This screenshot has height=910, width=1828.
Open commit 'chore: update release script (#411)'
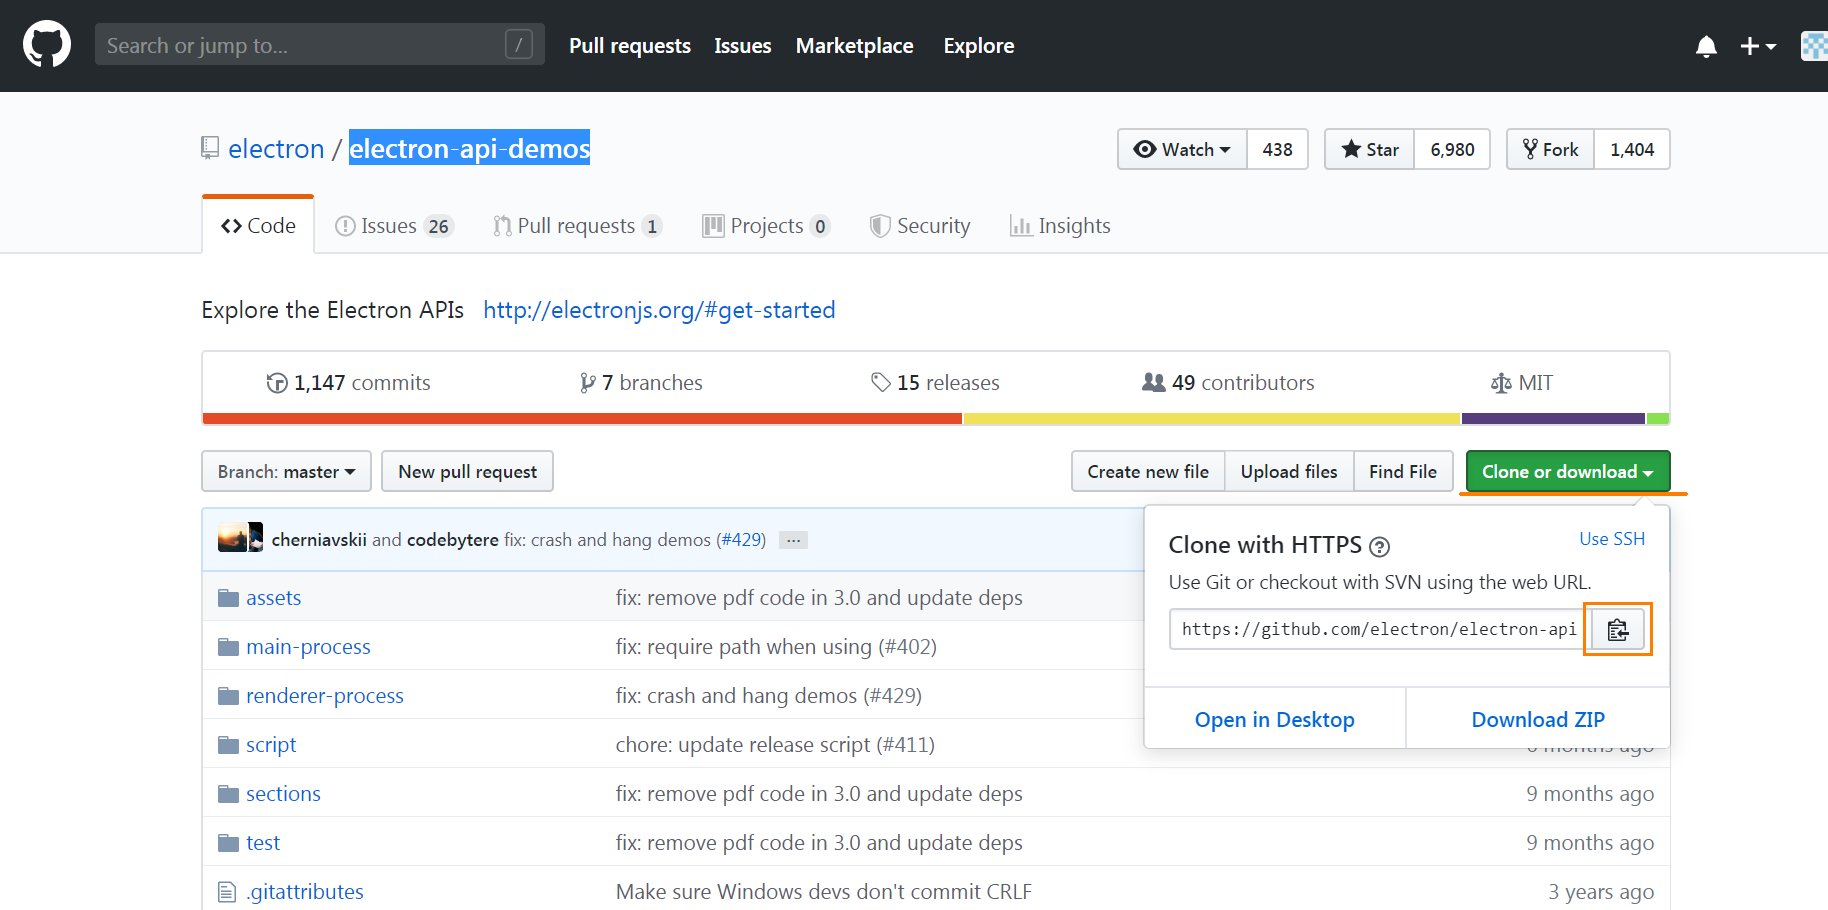point(775,745)
